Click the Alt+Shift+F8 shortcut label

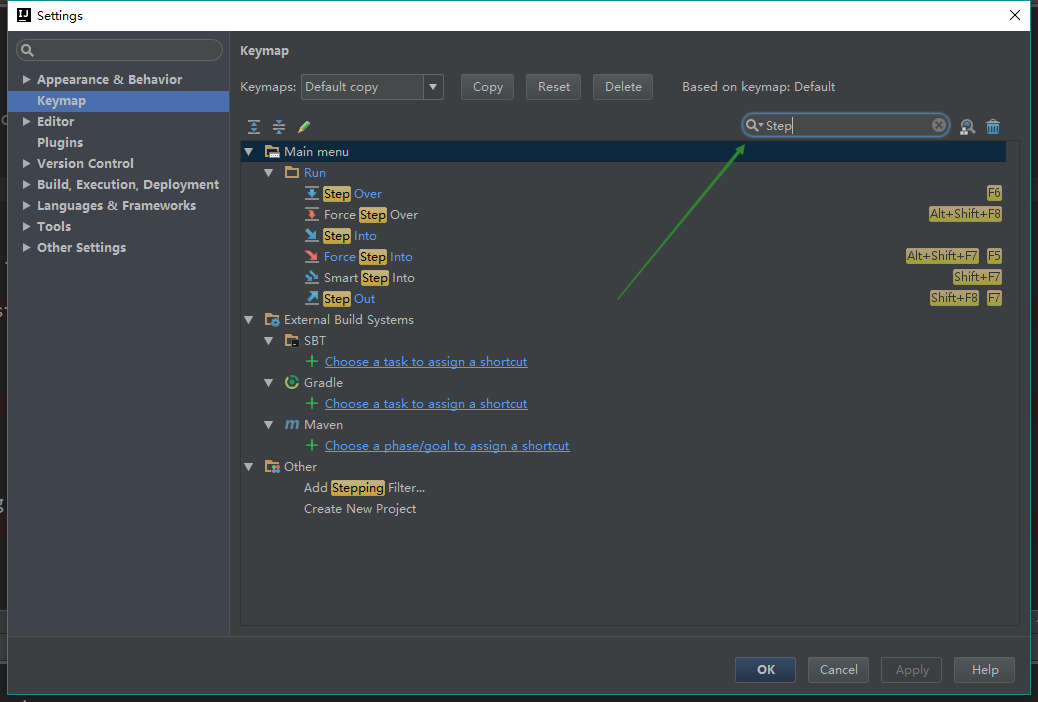point(965,214)
